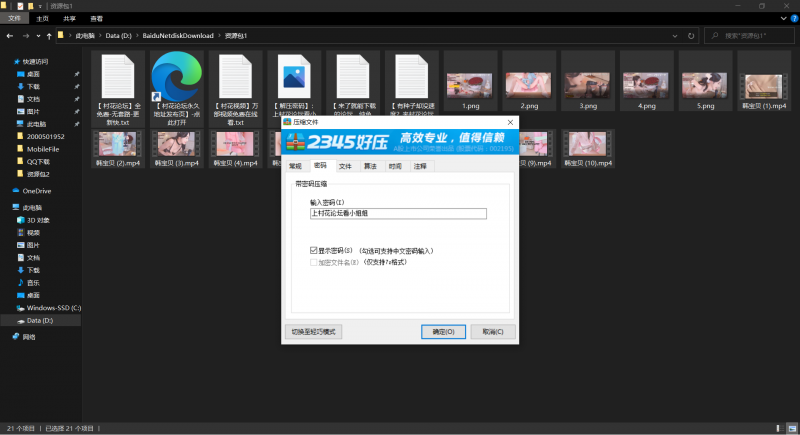
Task: Select Windows-SSD (C:) drive
Action: (54, 308)
